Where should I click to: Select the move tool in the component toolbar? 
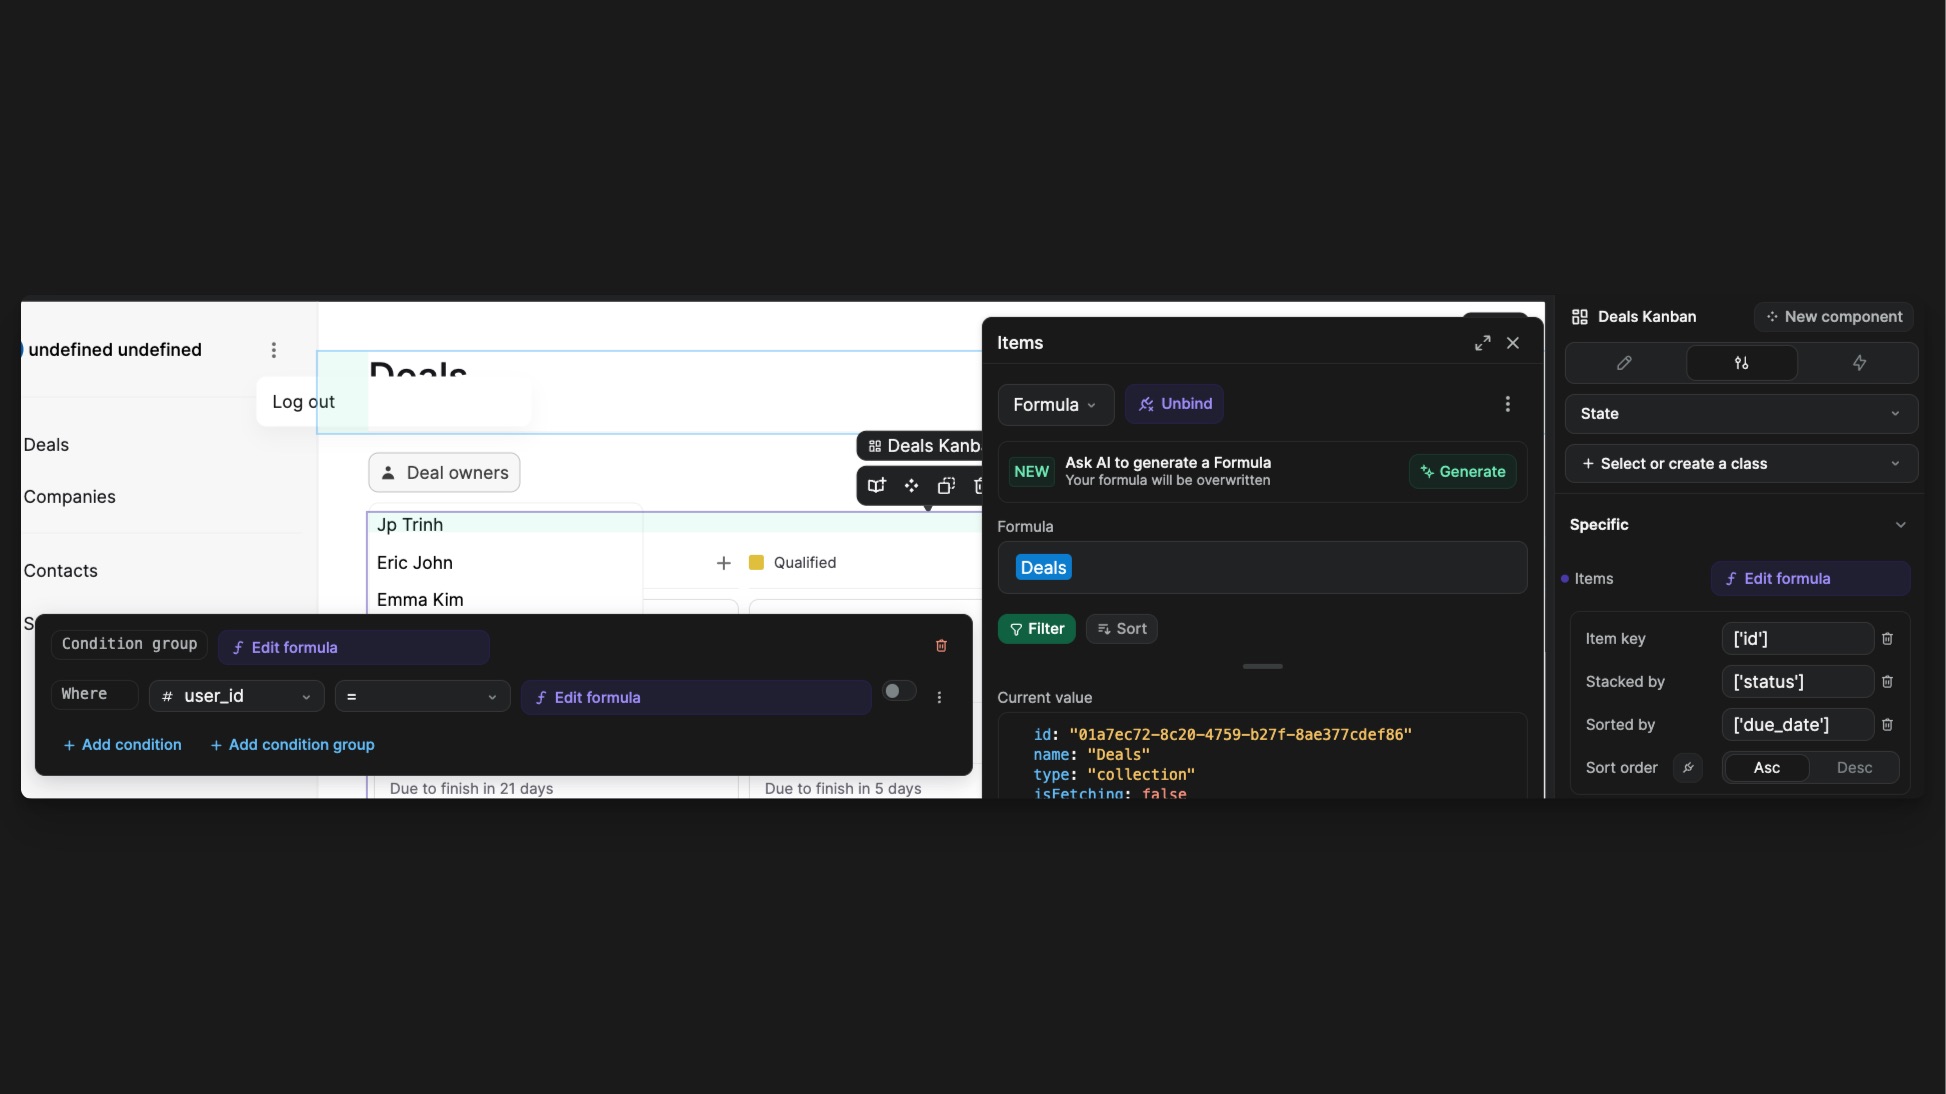coord(911,485)
